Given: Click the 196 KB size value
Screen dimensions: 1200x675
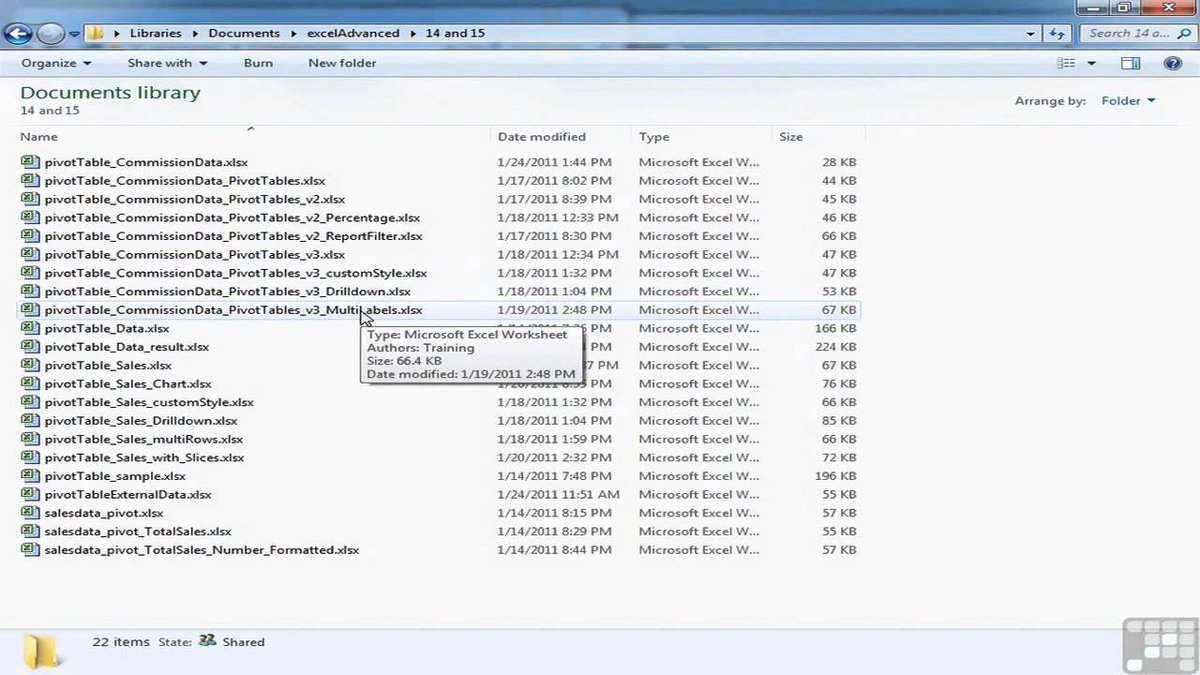Looking at the screenshot, I should (836, 476).
